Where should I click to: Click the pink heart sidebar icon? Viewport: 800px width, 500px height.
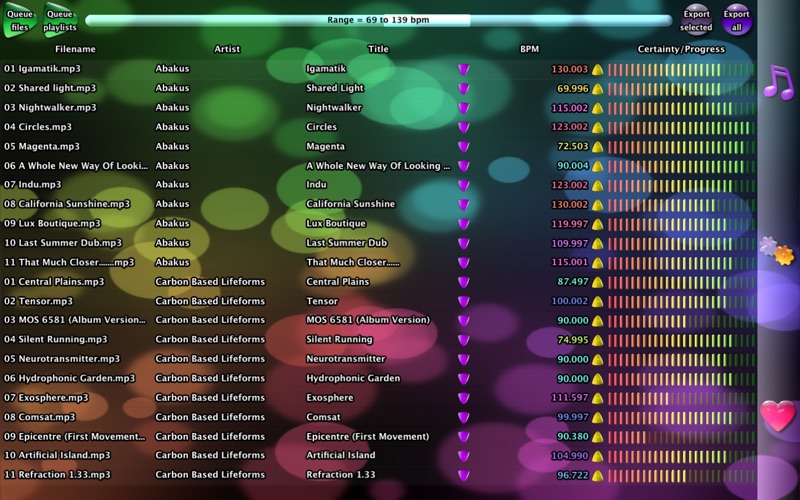tap(778, 415)
